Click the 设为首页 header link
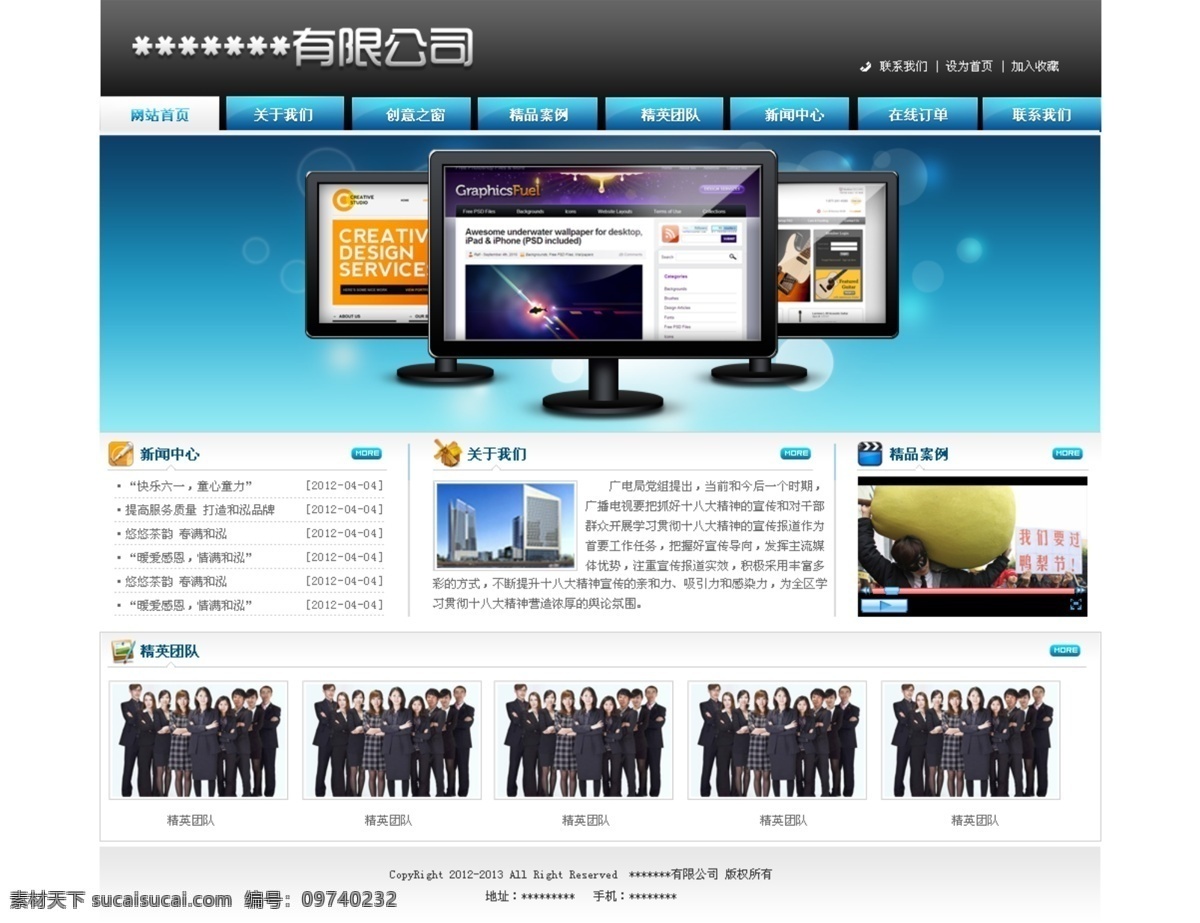 969,67
